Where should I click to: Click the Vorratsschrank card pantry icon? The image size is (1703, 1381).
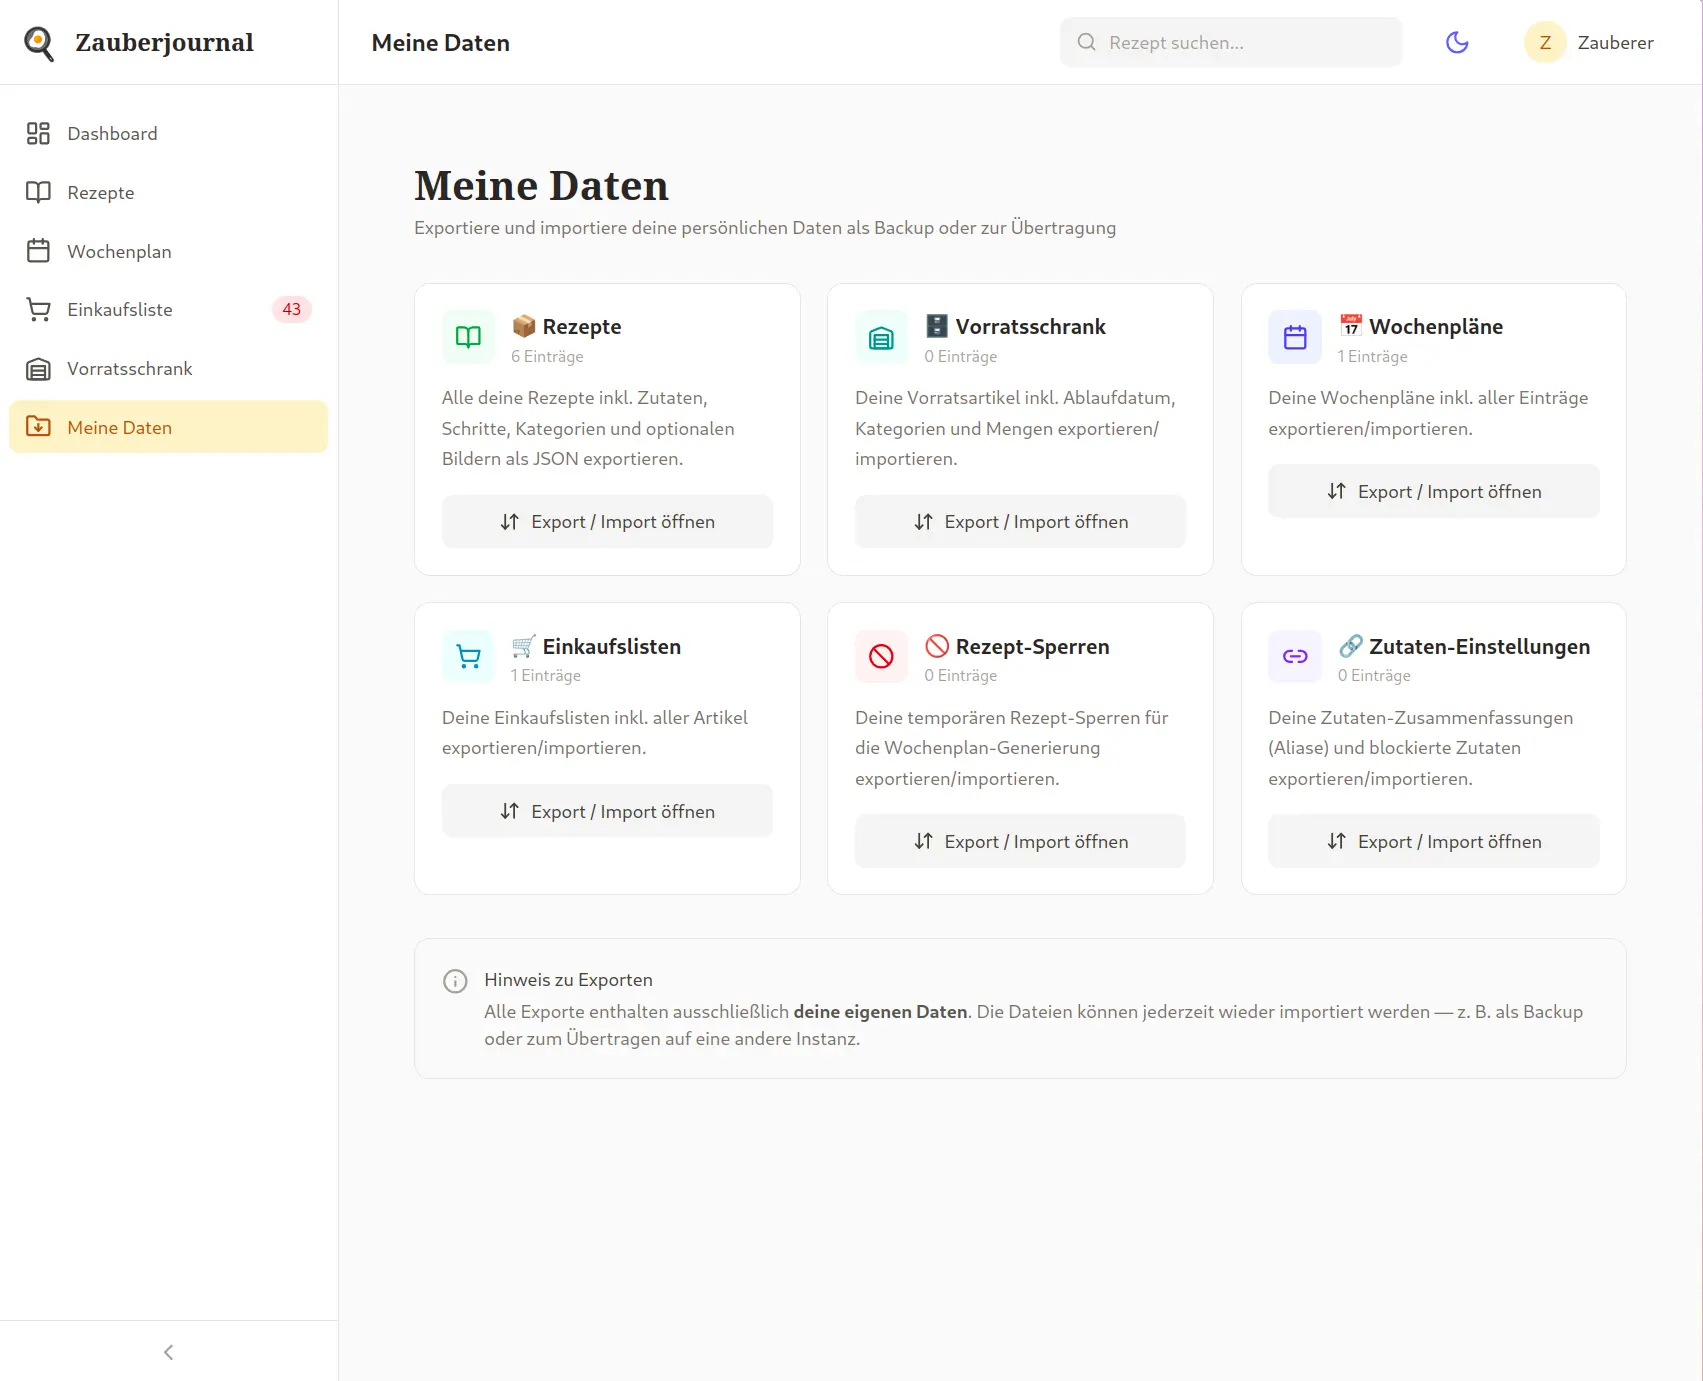pos(881,338)
